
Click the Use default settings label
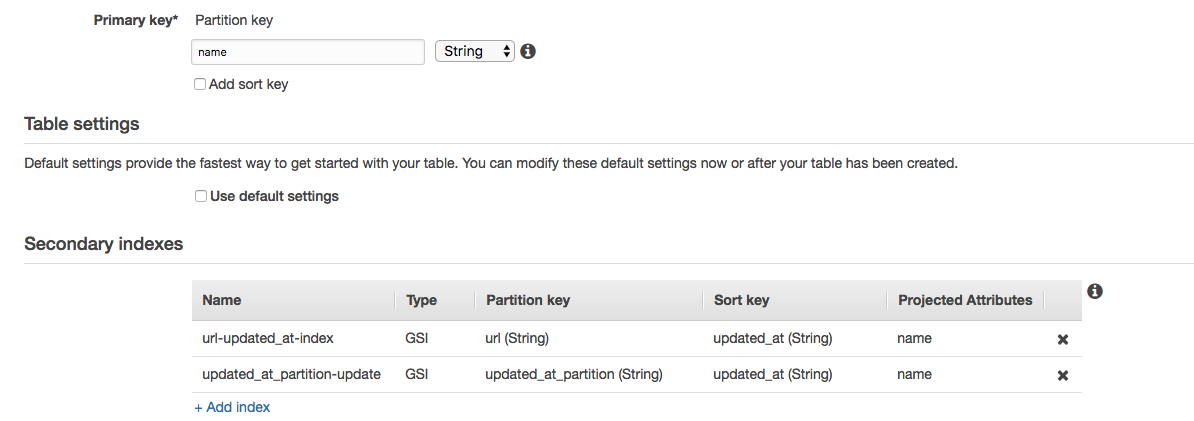(x=274, y=196)
